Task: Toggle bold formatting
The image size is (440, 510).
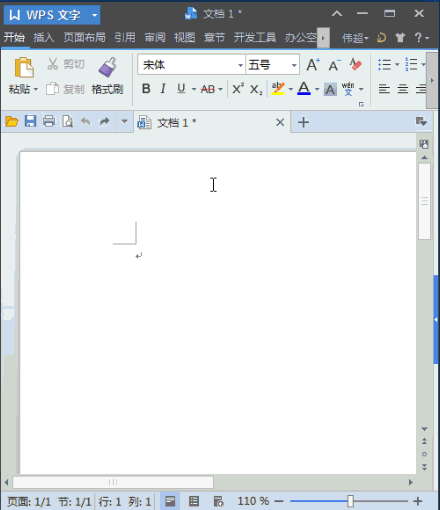Action: click(146, 89)
